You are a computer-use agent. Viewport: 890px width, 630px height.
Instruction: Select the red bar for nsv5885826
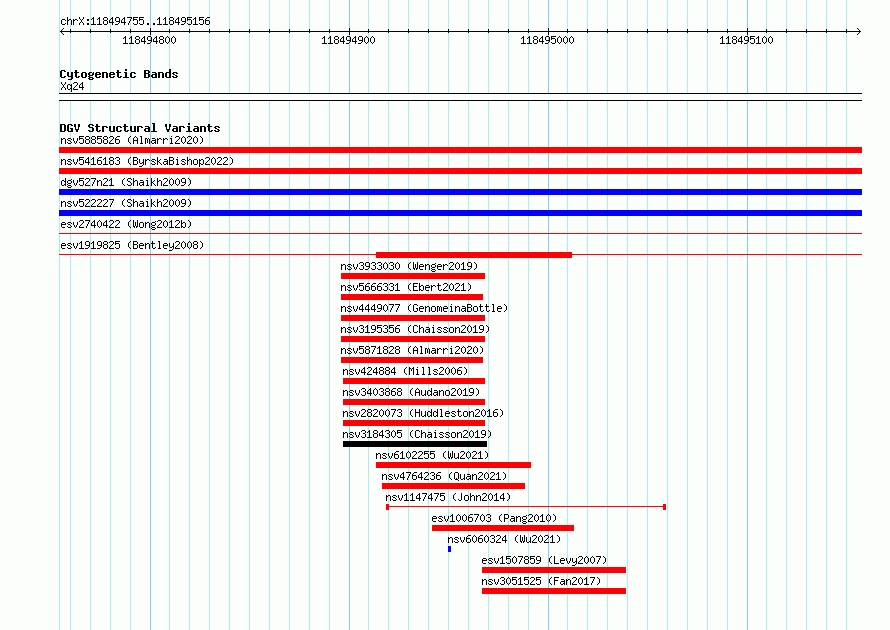point(460,150)
